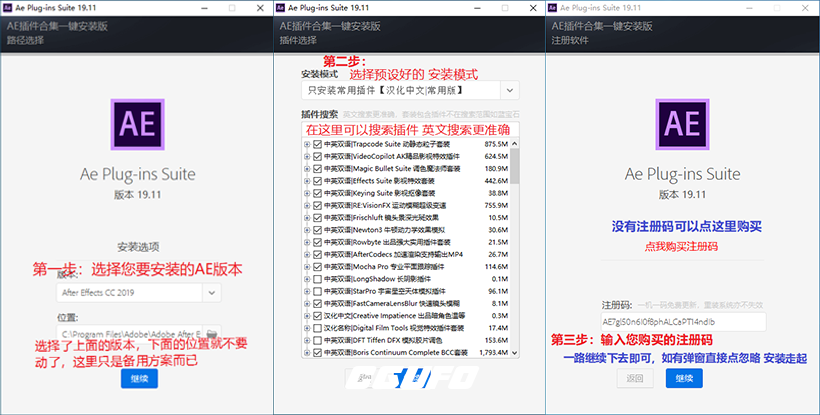Click the Ae title icon in the 插件选择 window
This screenshot has height=415, width=820.
tap(280, 8)
